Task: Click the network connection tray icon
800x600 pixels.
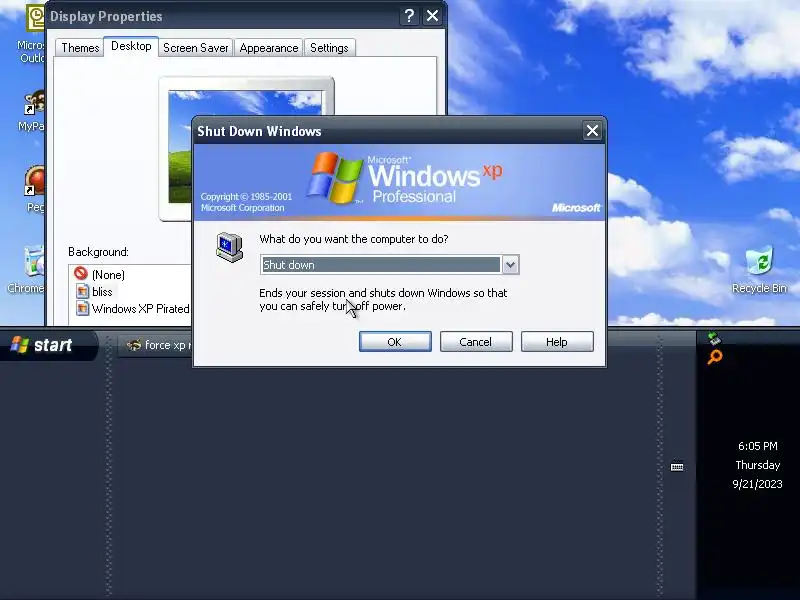Action: point(714,337)
